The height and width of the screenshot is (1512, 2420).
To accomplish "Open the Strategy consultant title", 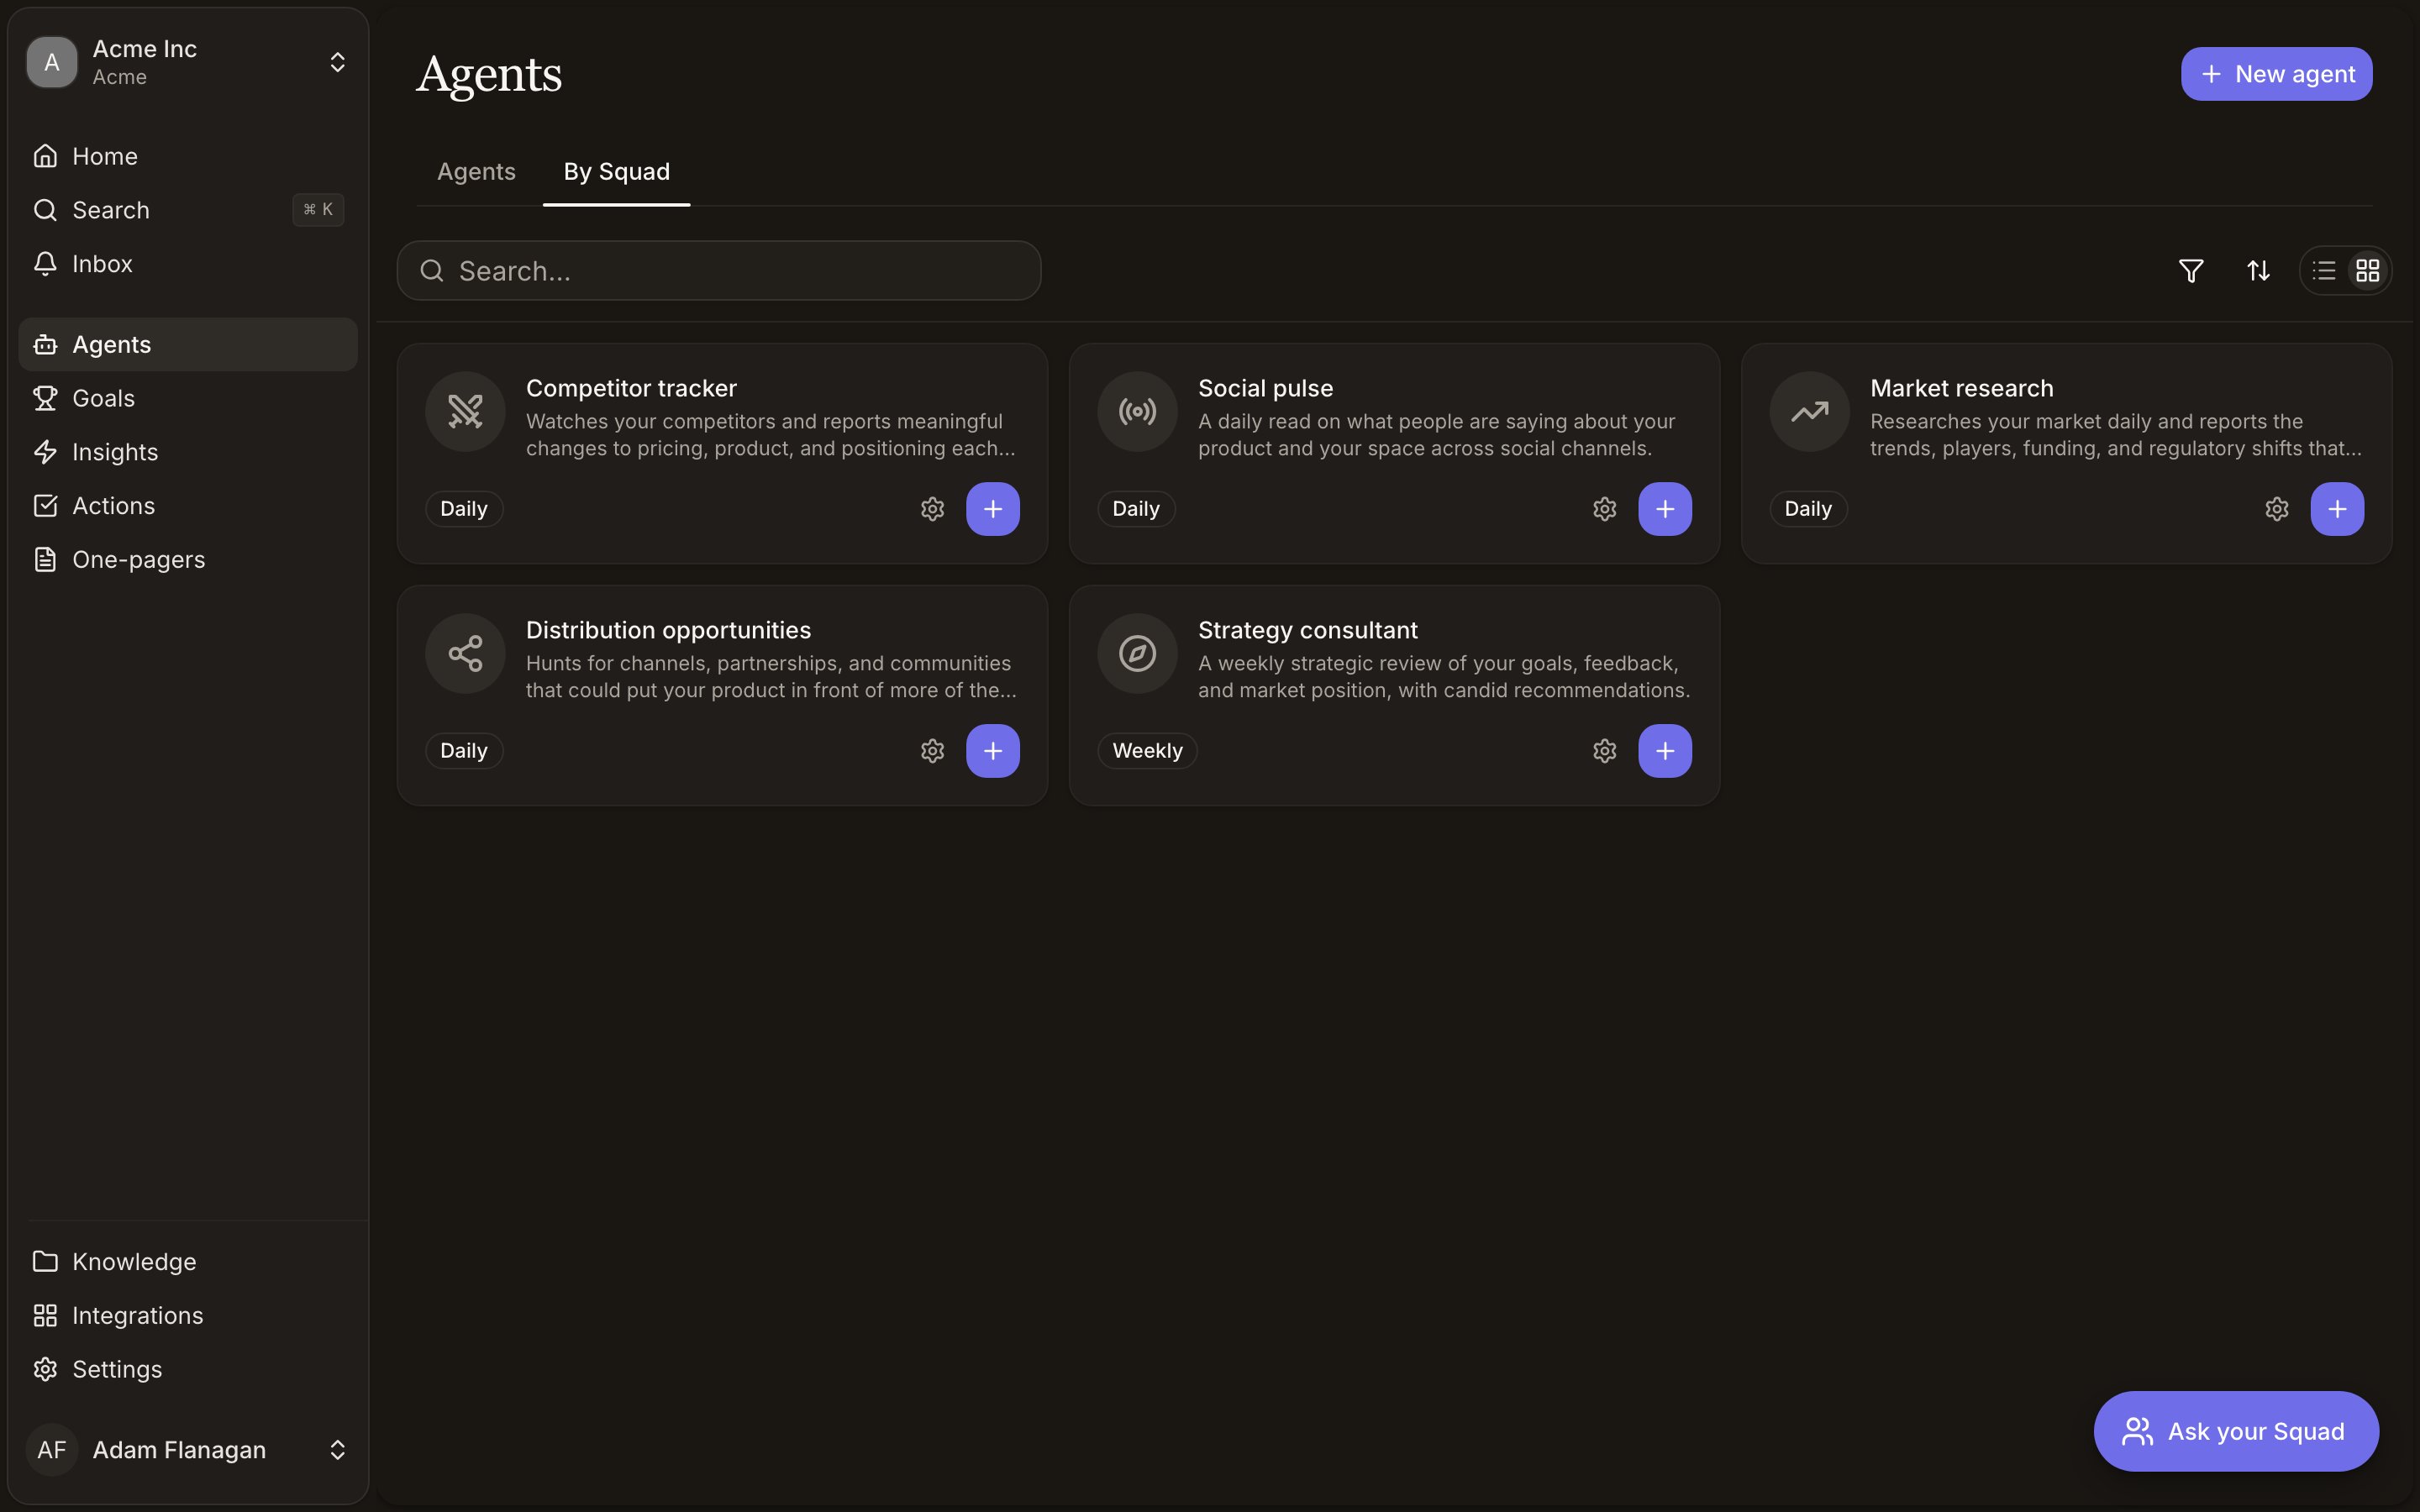I will tap(1307, 630).
